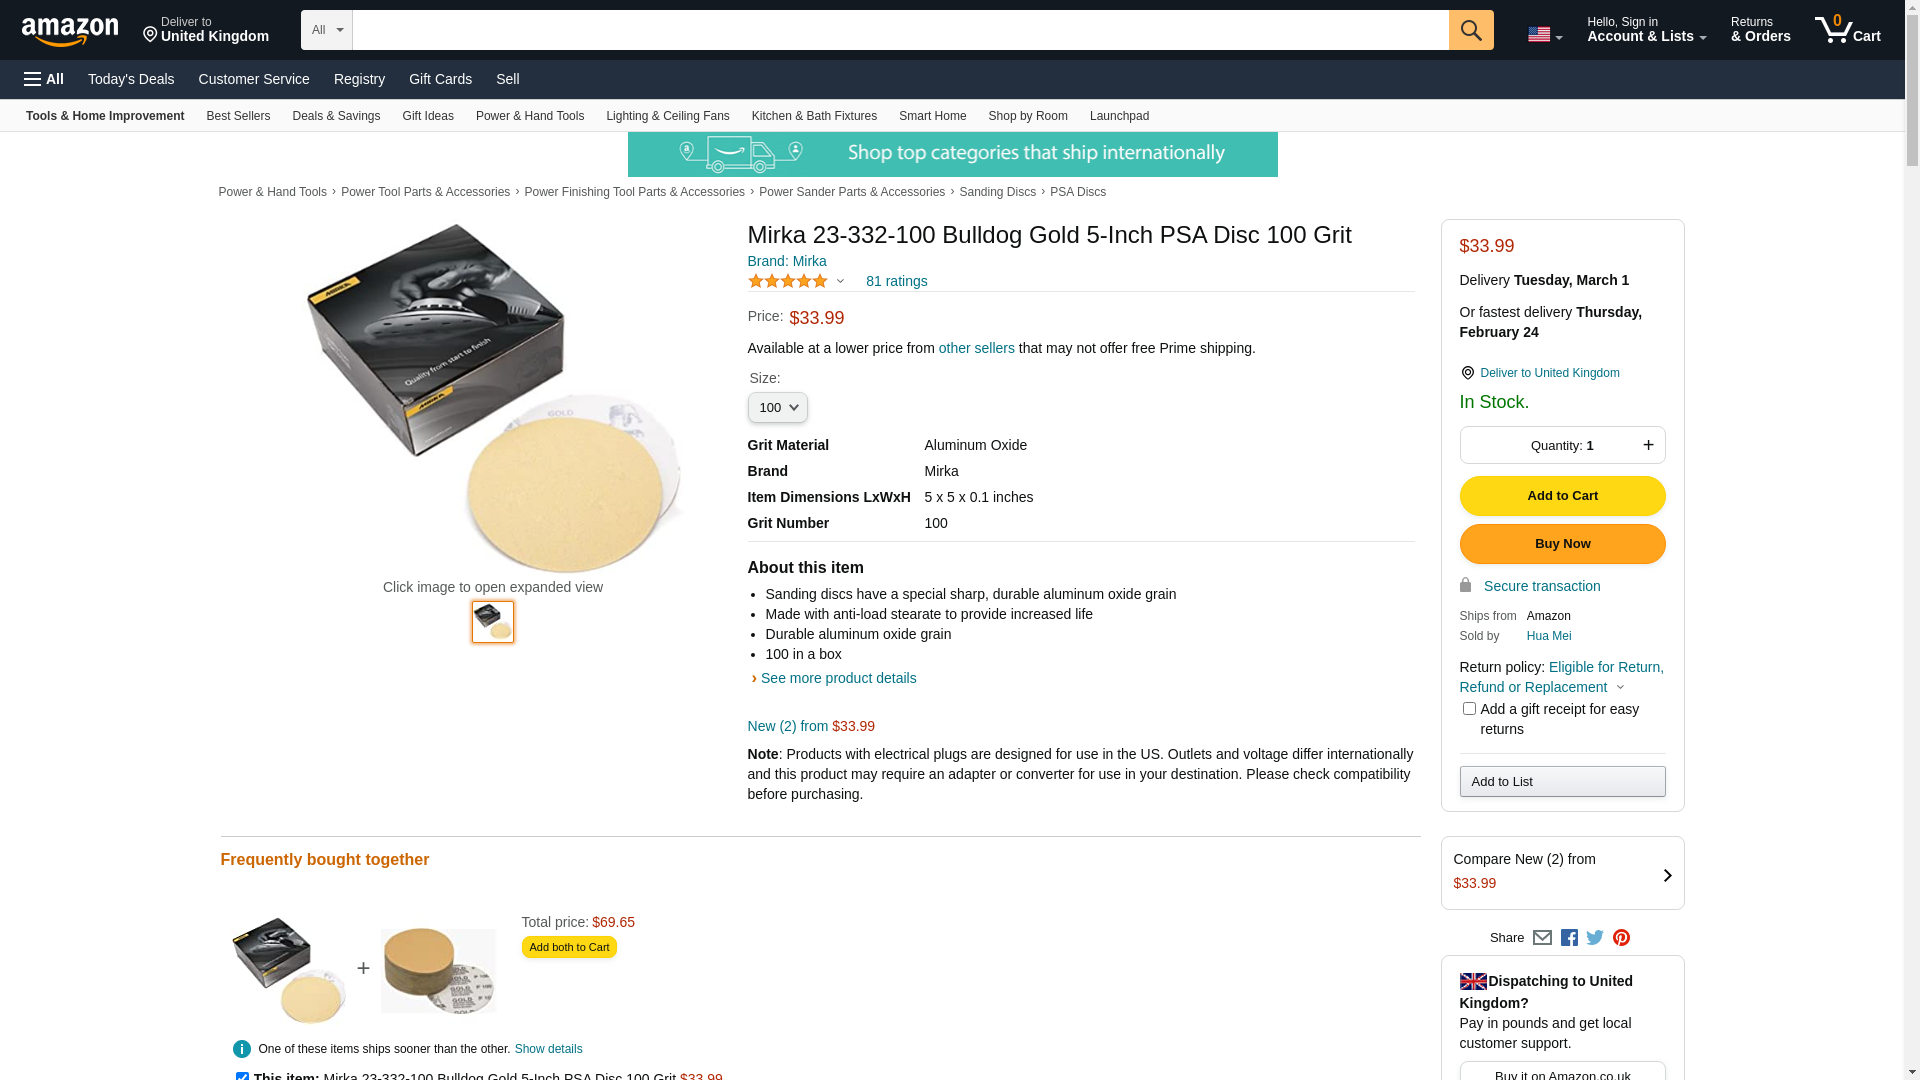The height and width of the screenshot is (1080, 1920).
Task: Expand the star rating breakdown arrow
Action: [x=840, y=282]
